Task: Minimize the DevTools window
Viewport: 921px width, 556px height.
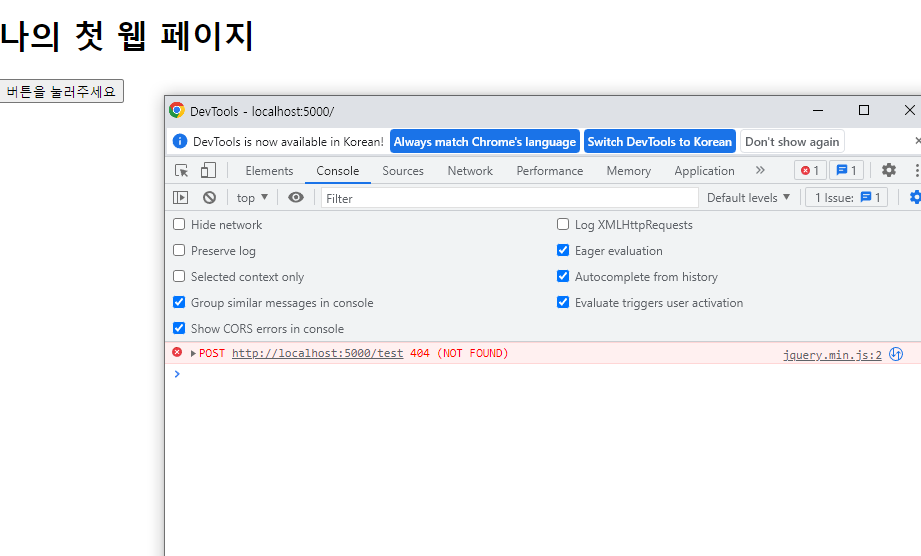Action: point(818,110)
